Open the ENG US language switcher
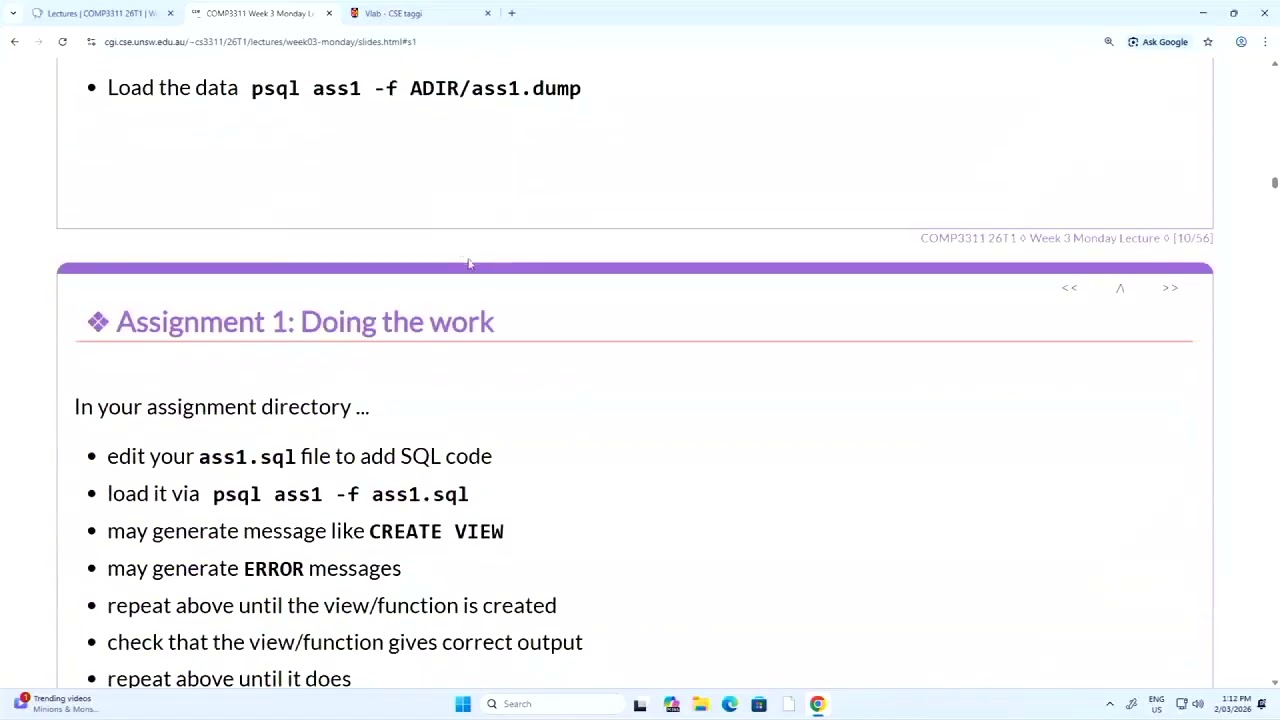Image resolution: width=1280 pixels, height=720 pixels. click(x=1156, y=704)
